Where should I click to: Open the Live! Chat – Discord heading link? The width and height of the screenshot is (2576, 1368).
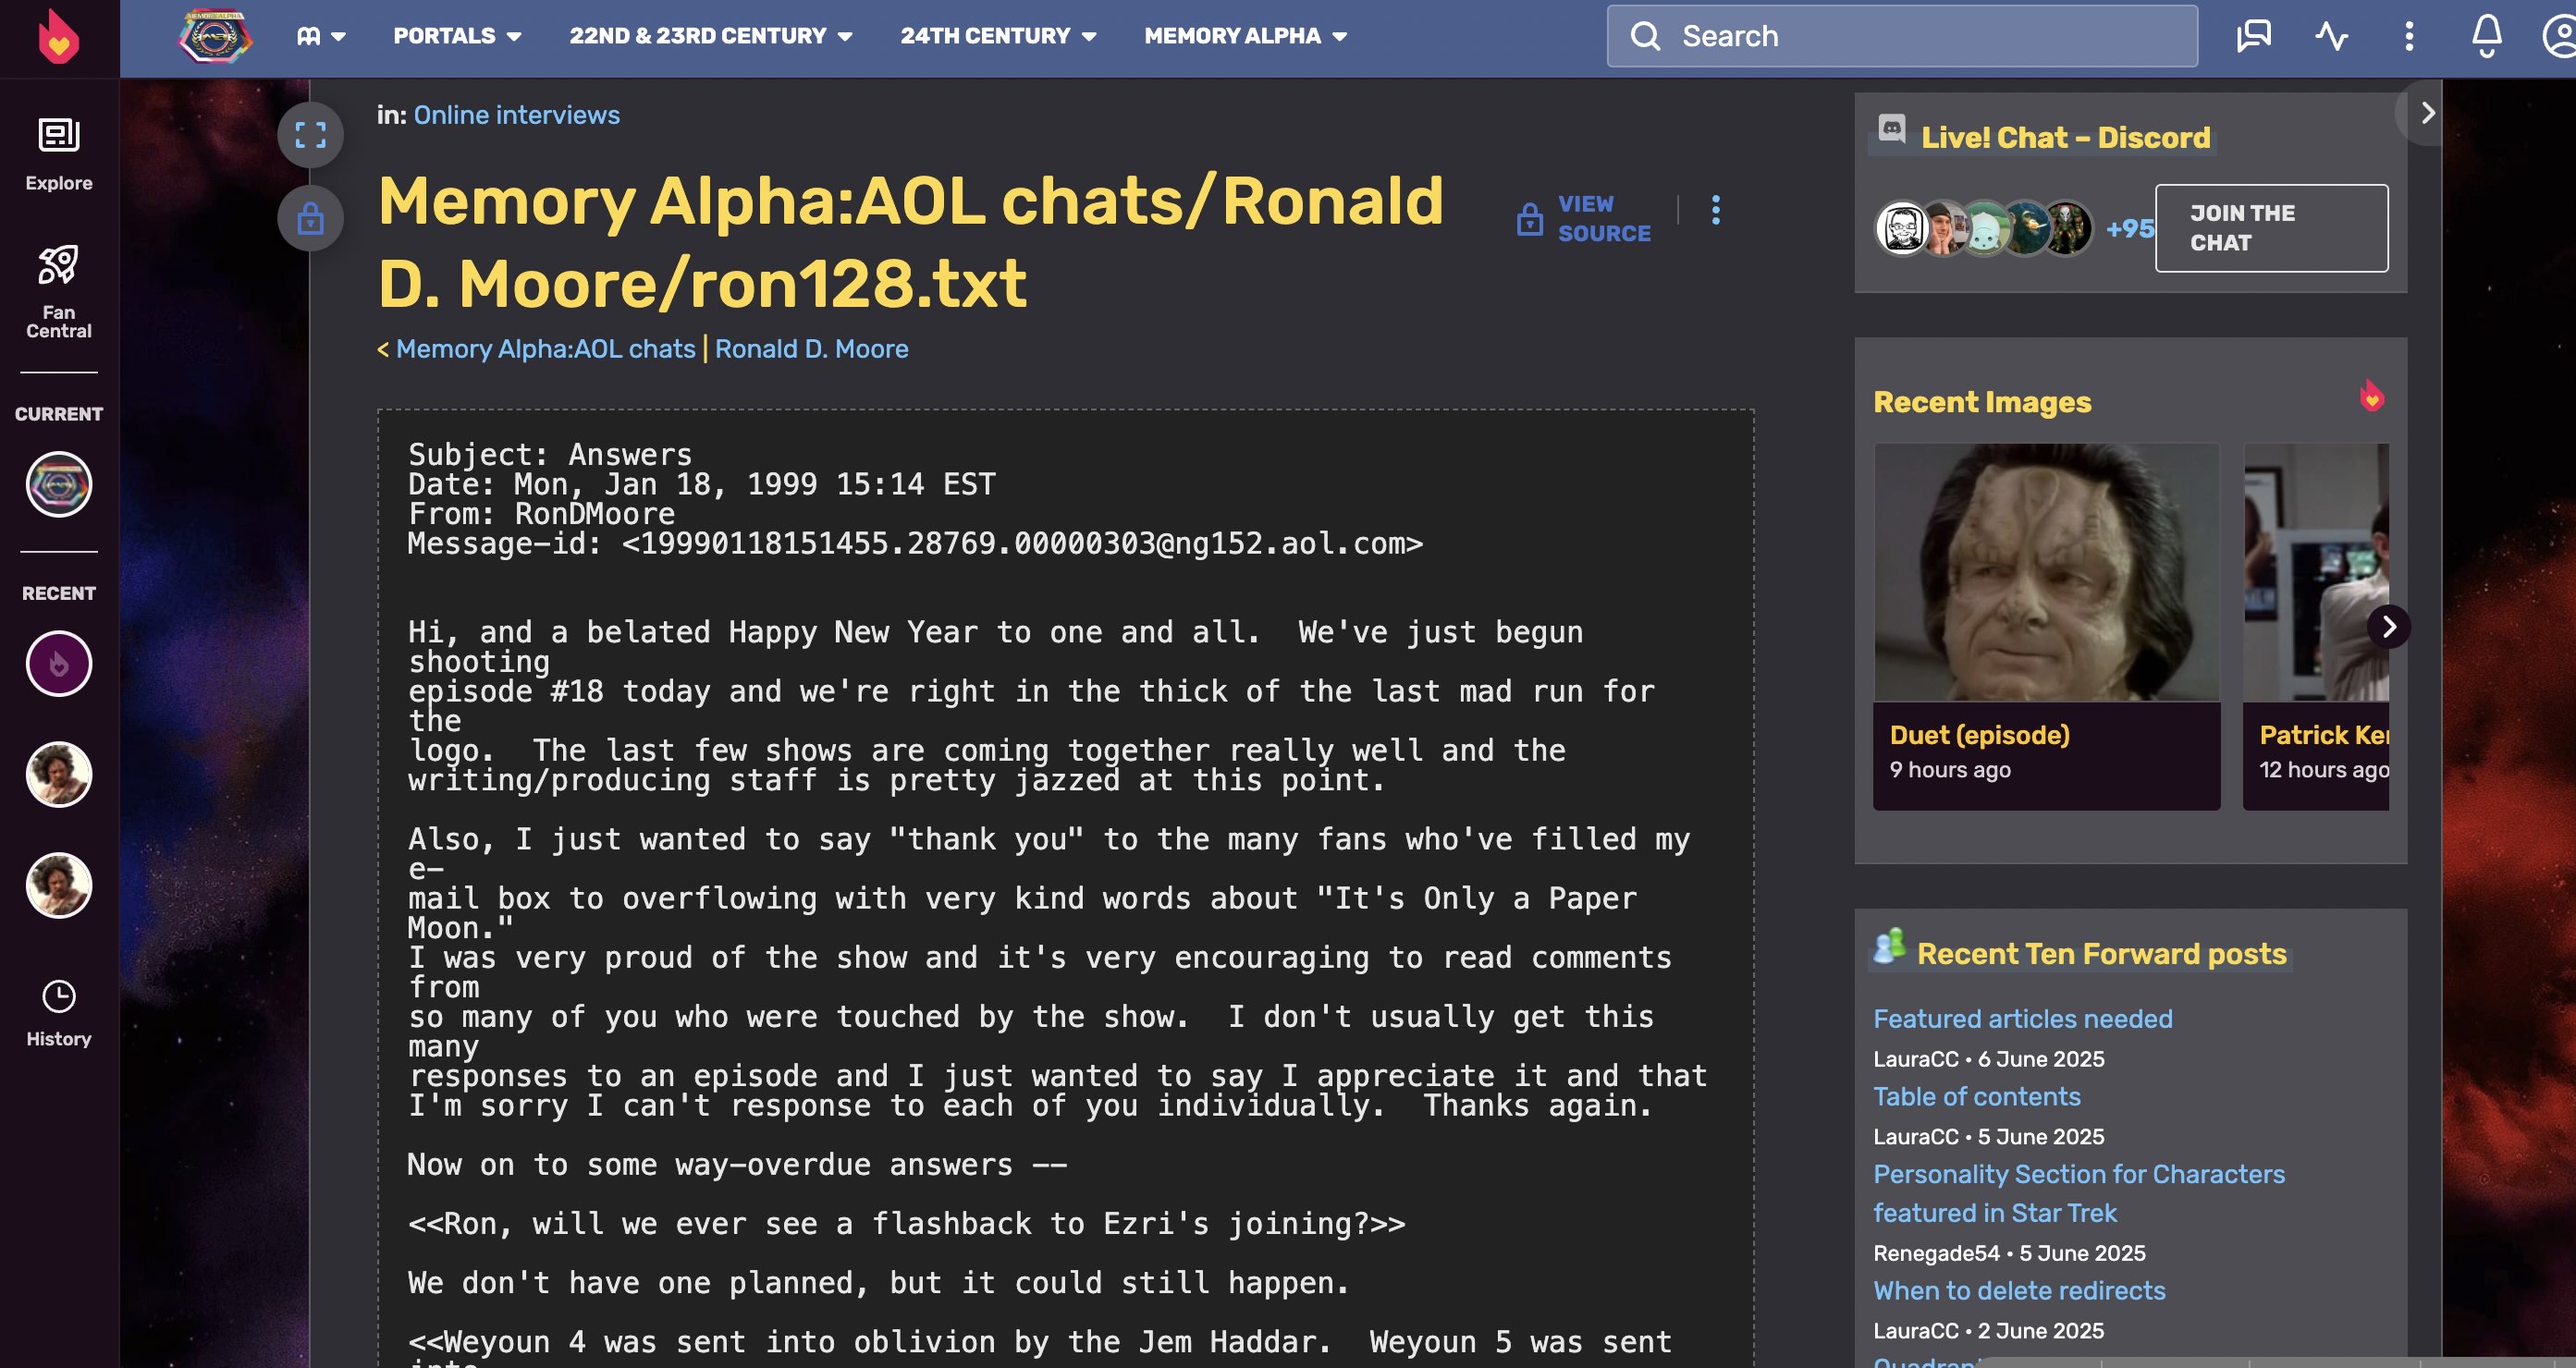click(x=2065, y=137)
